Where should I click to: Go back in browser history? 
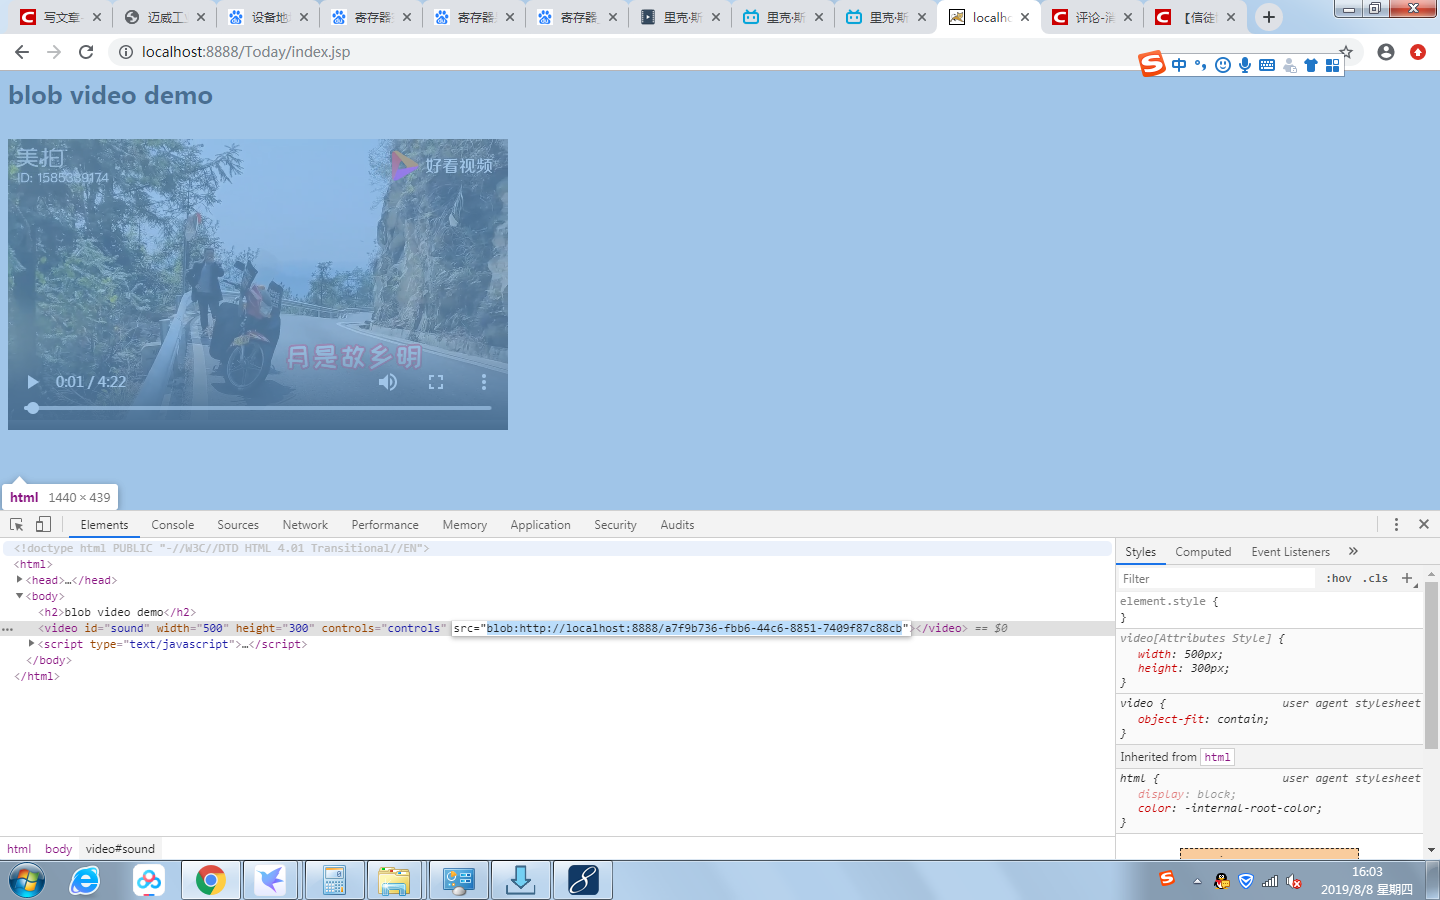click(22, 52)
